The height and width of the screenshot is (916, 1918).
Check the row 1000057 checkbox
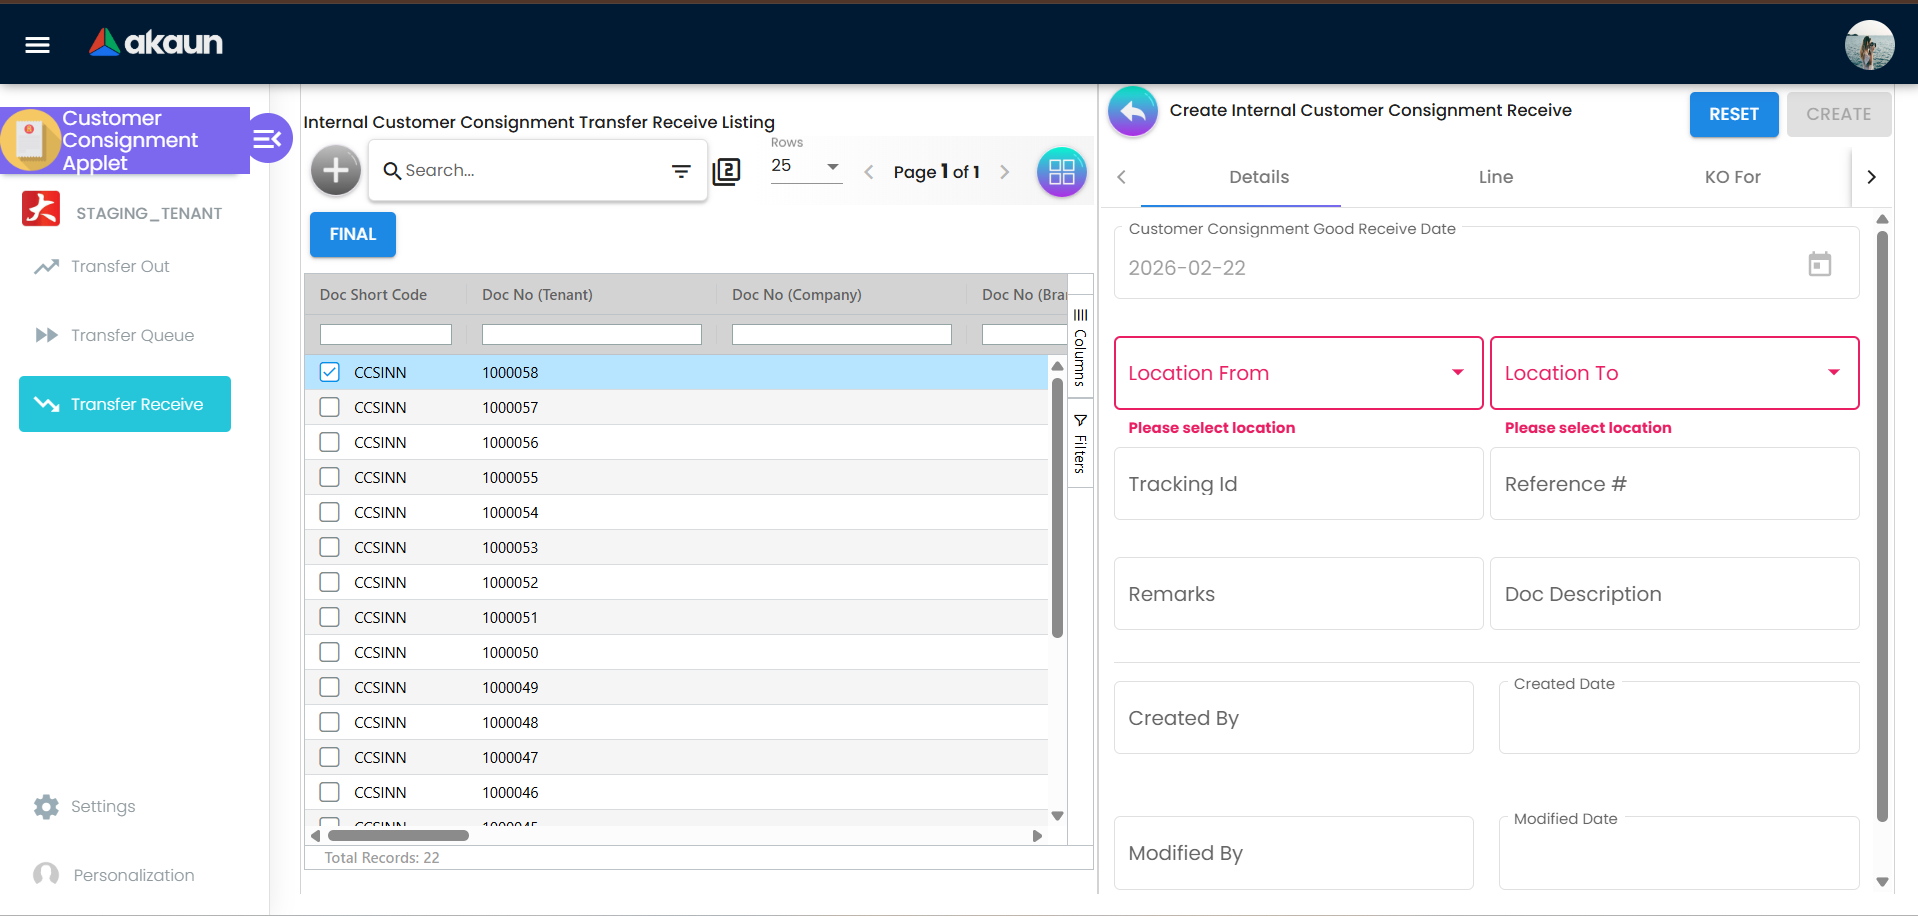point(329,407)
